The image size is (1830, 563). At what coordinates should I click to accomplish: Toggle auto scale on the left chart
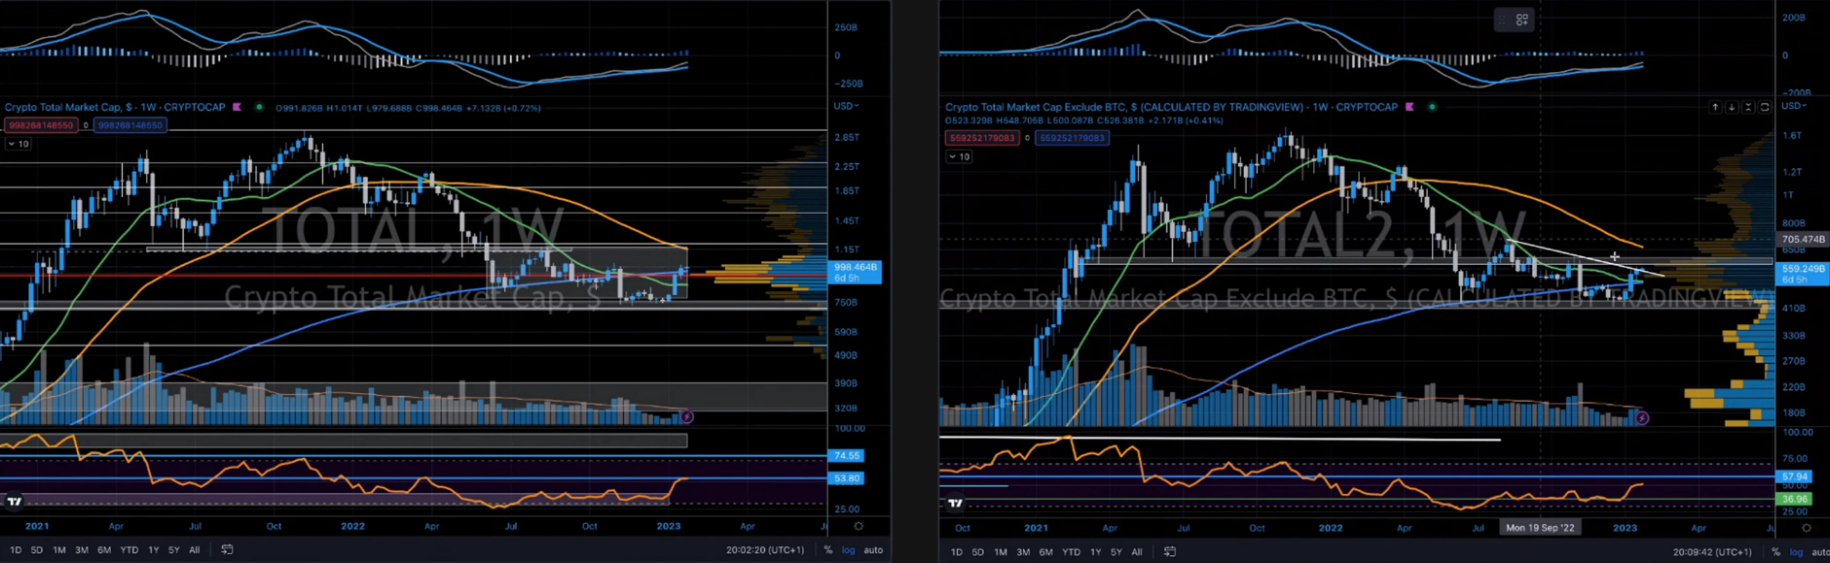click(x=873, y=550)
